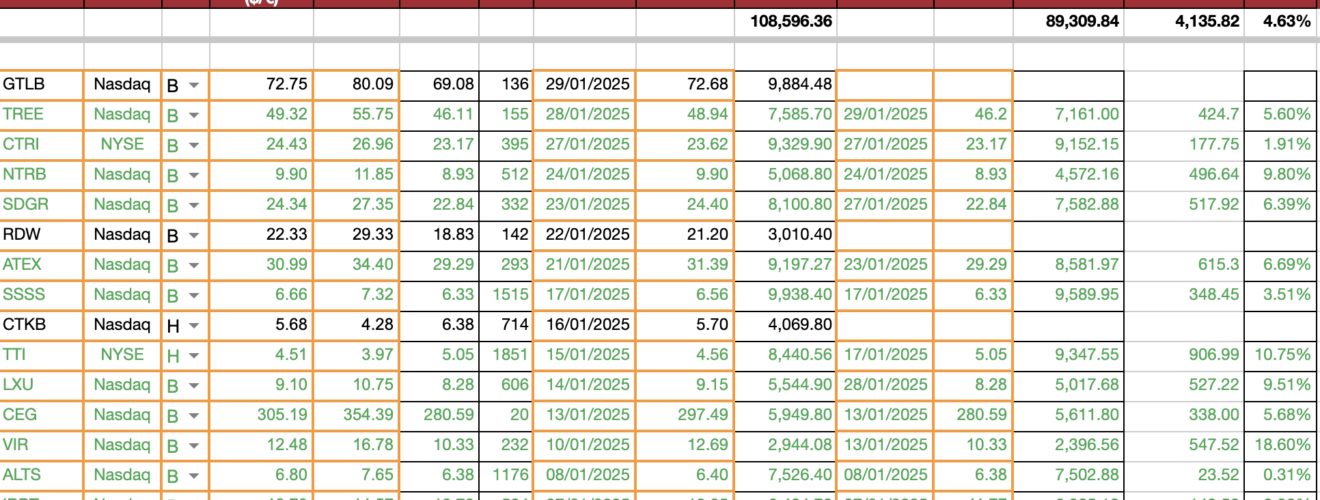Select the NYSE exchange cell for CTRI

122,145
